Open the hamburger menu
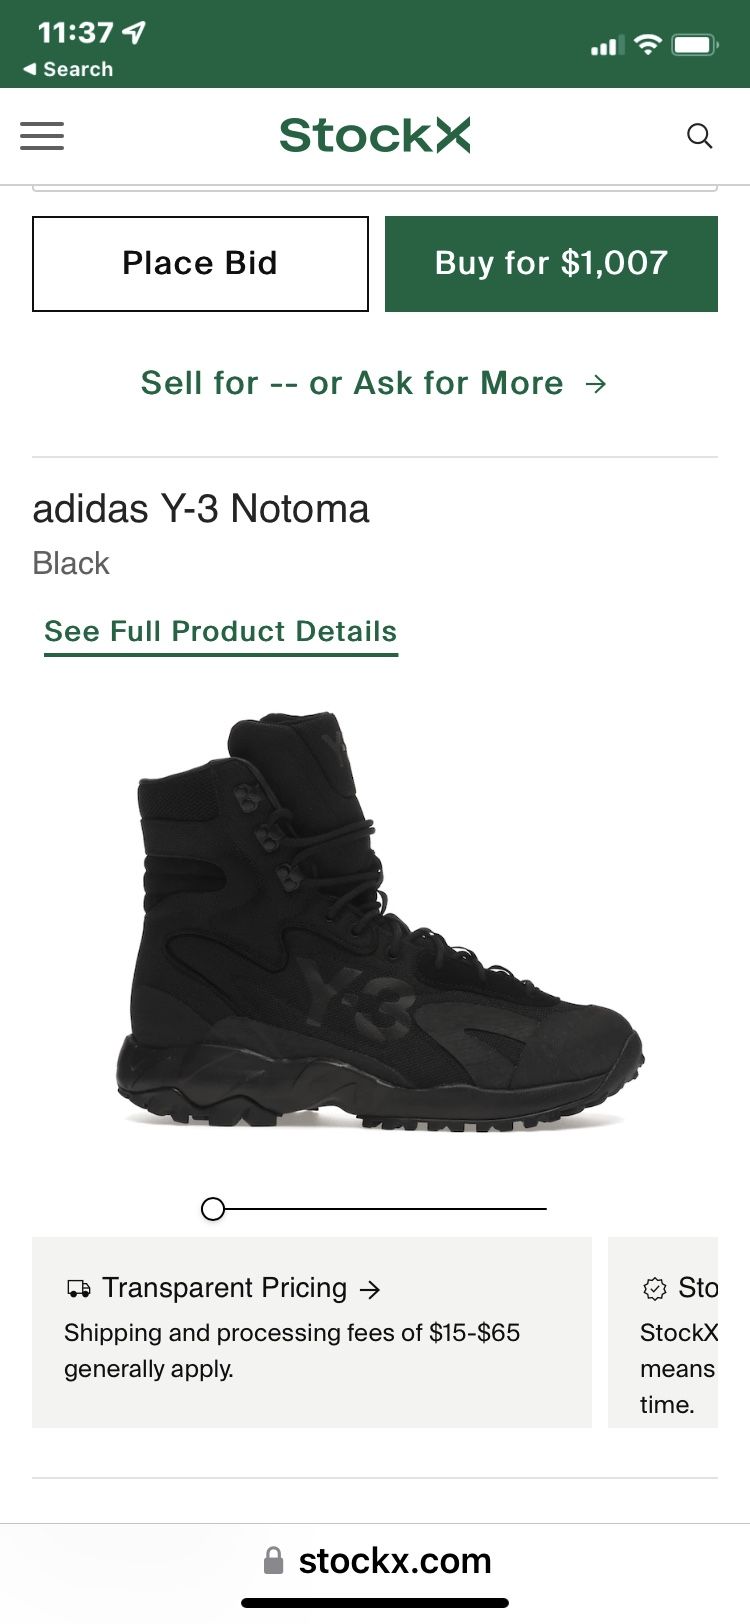Image resolution: width=750 pixels, height=1624 pixels. tap(42, 136)
